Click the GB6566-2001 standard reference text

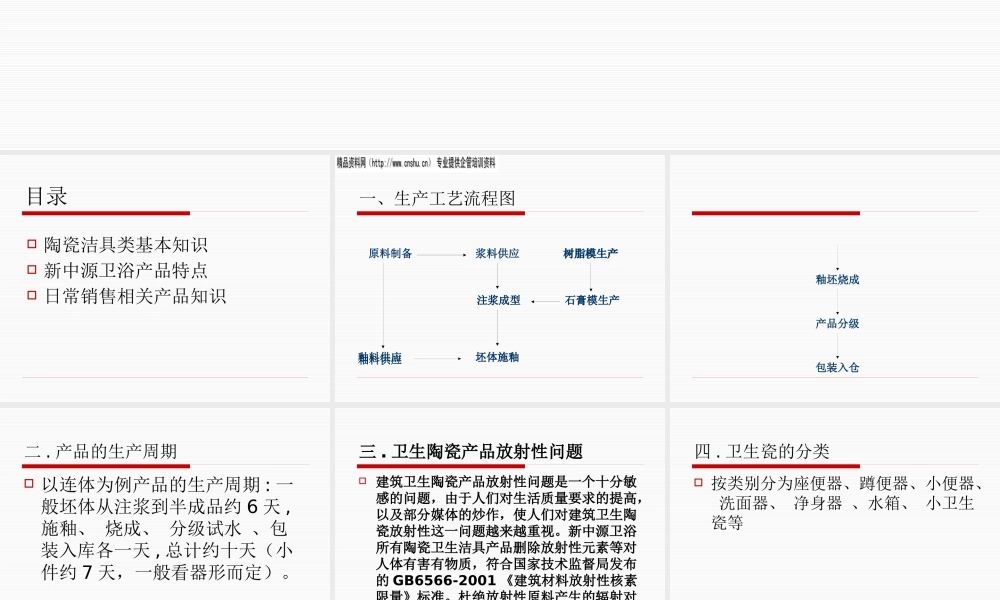pos(444,580)
